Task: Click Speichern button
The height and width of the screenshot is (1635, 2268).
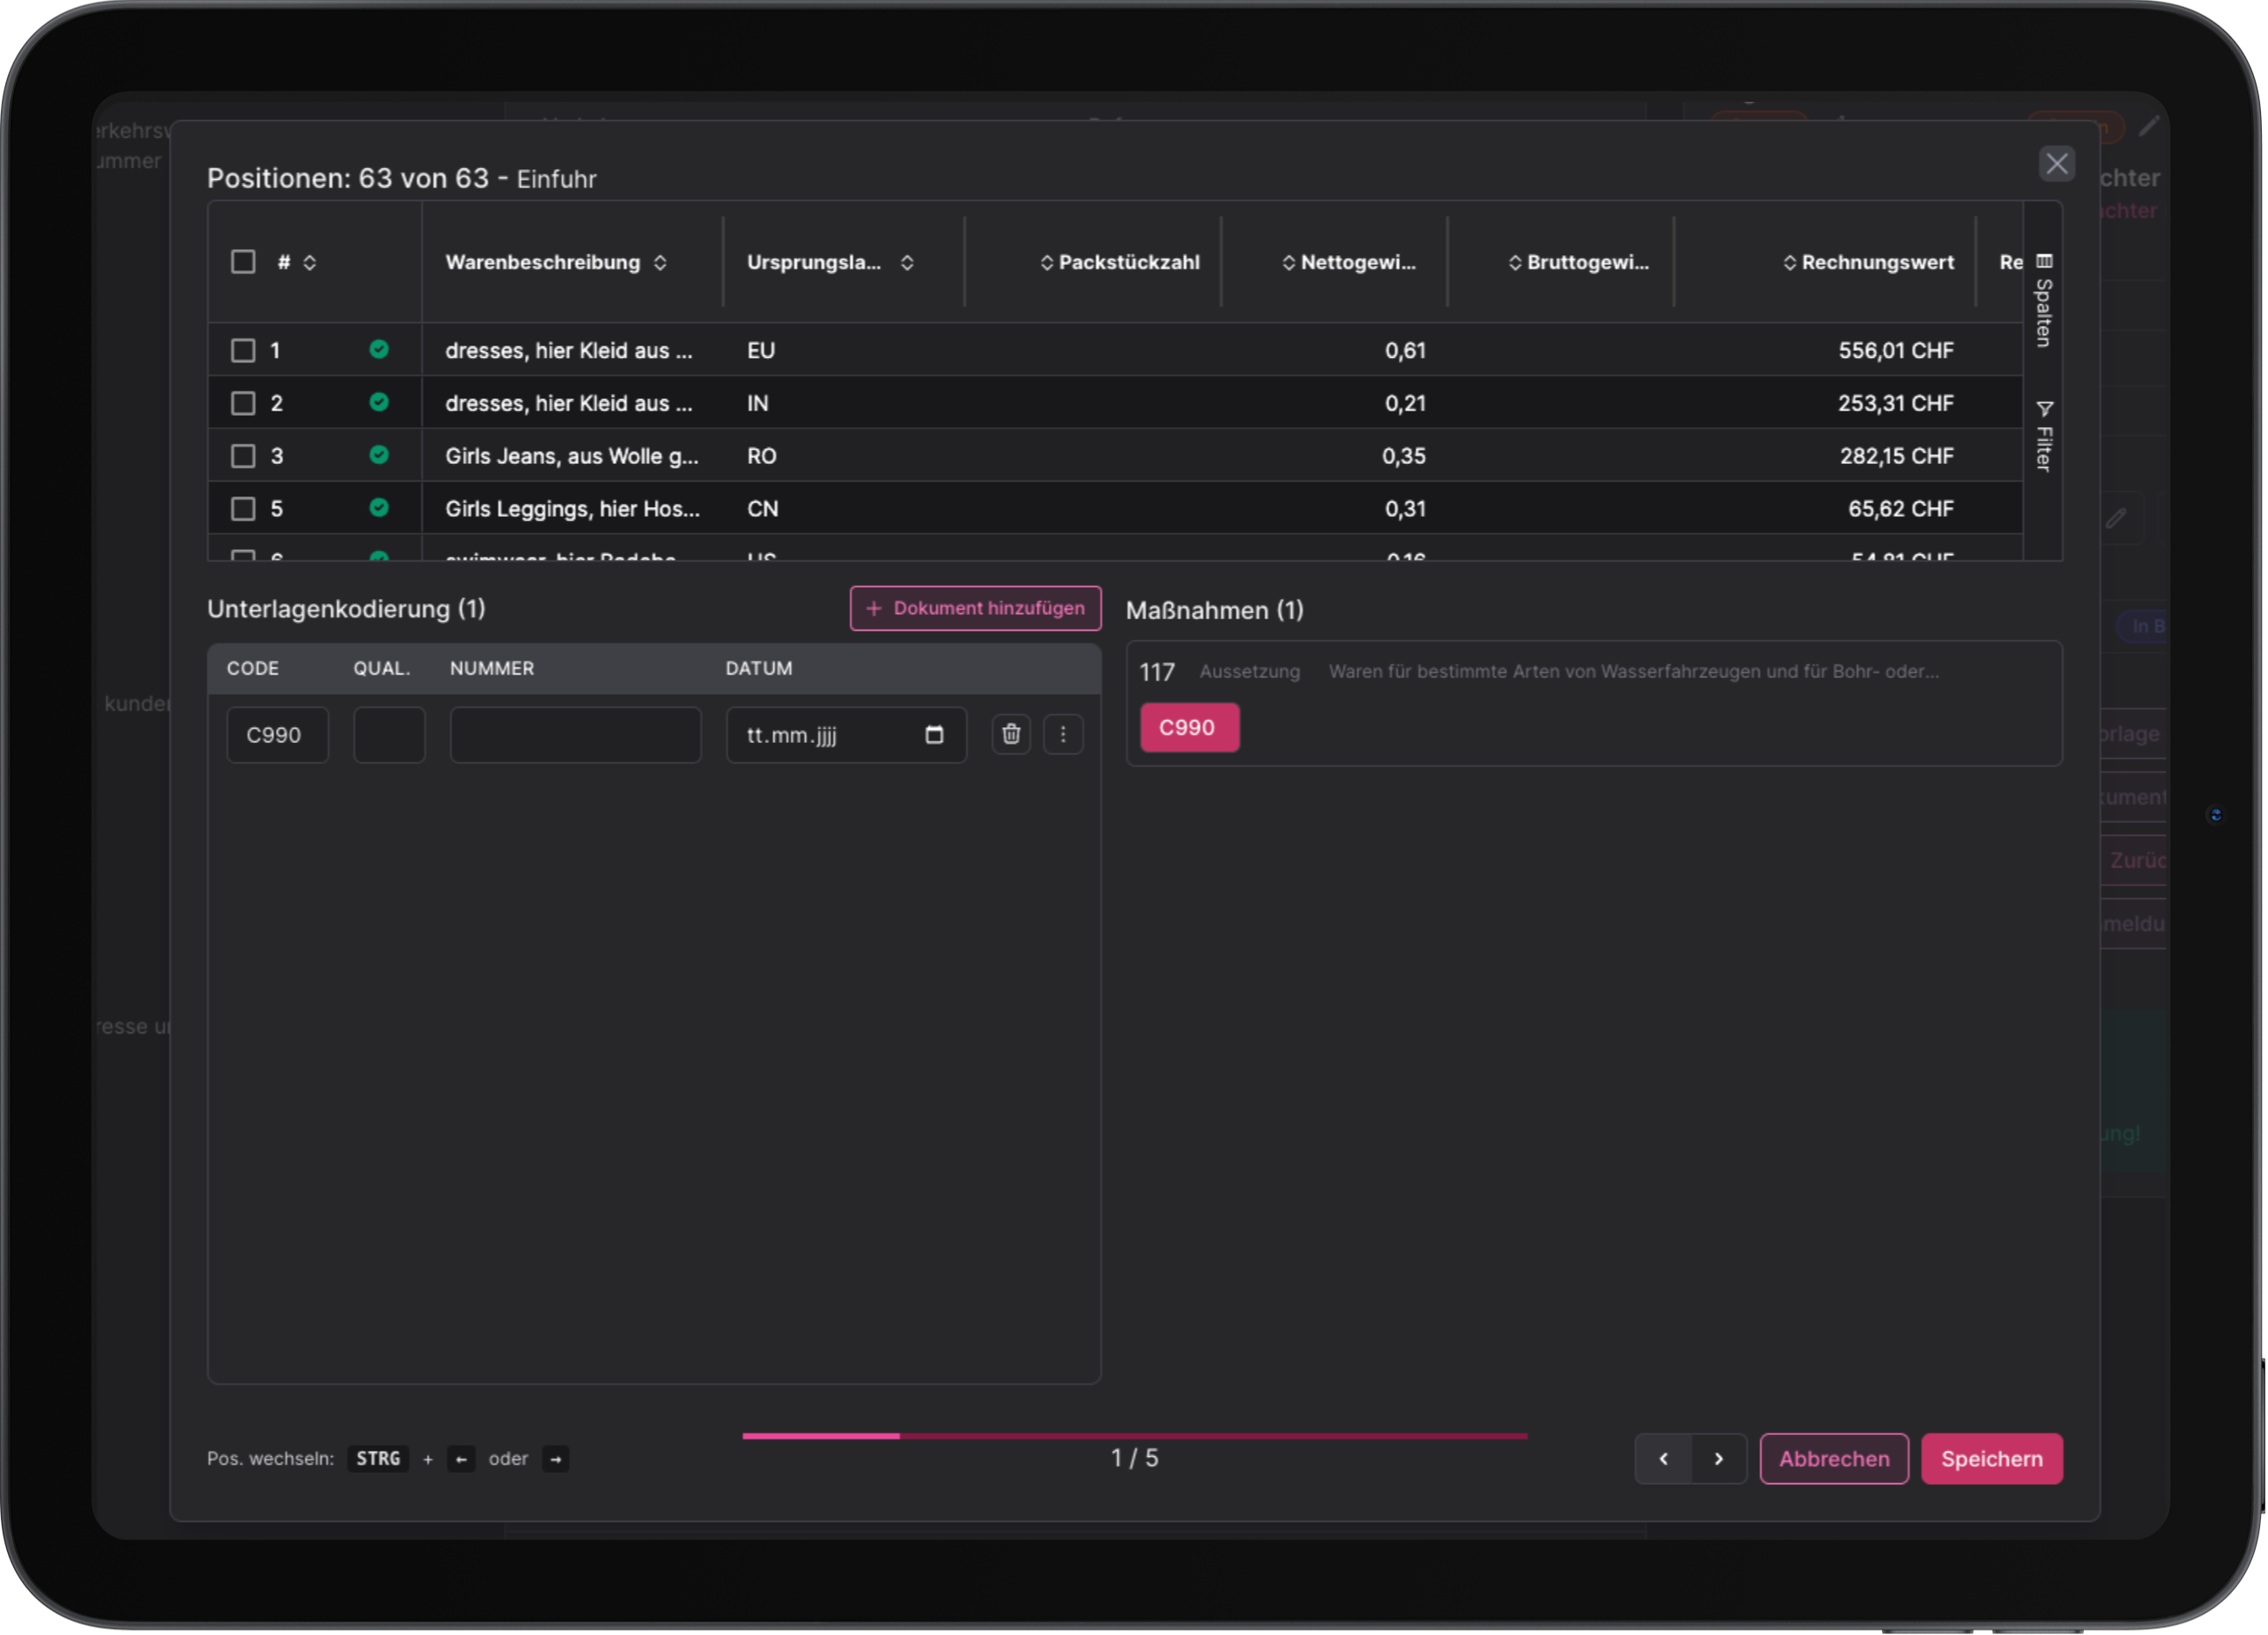Action: tap(1991, 1459)
